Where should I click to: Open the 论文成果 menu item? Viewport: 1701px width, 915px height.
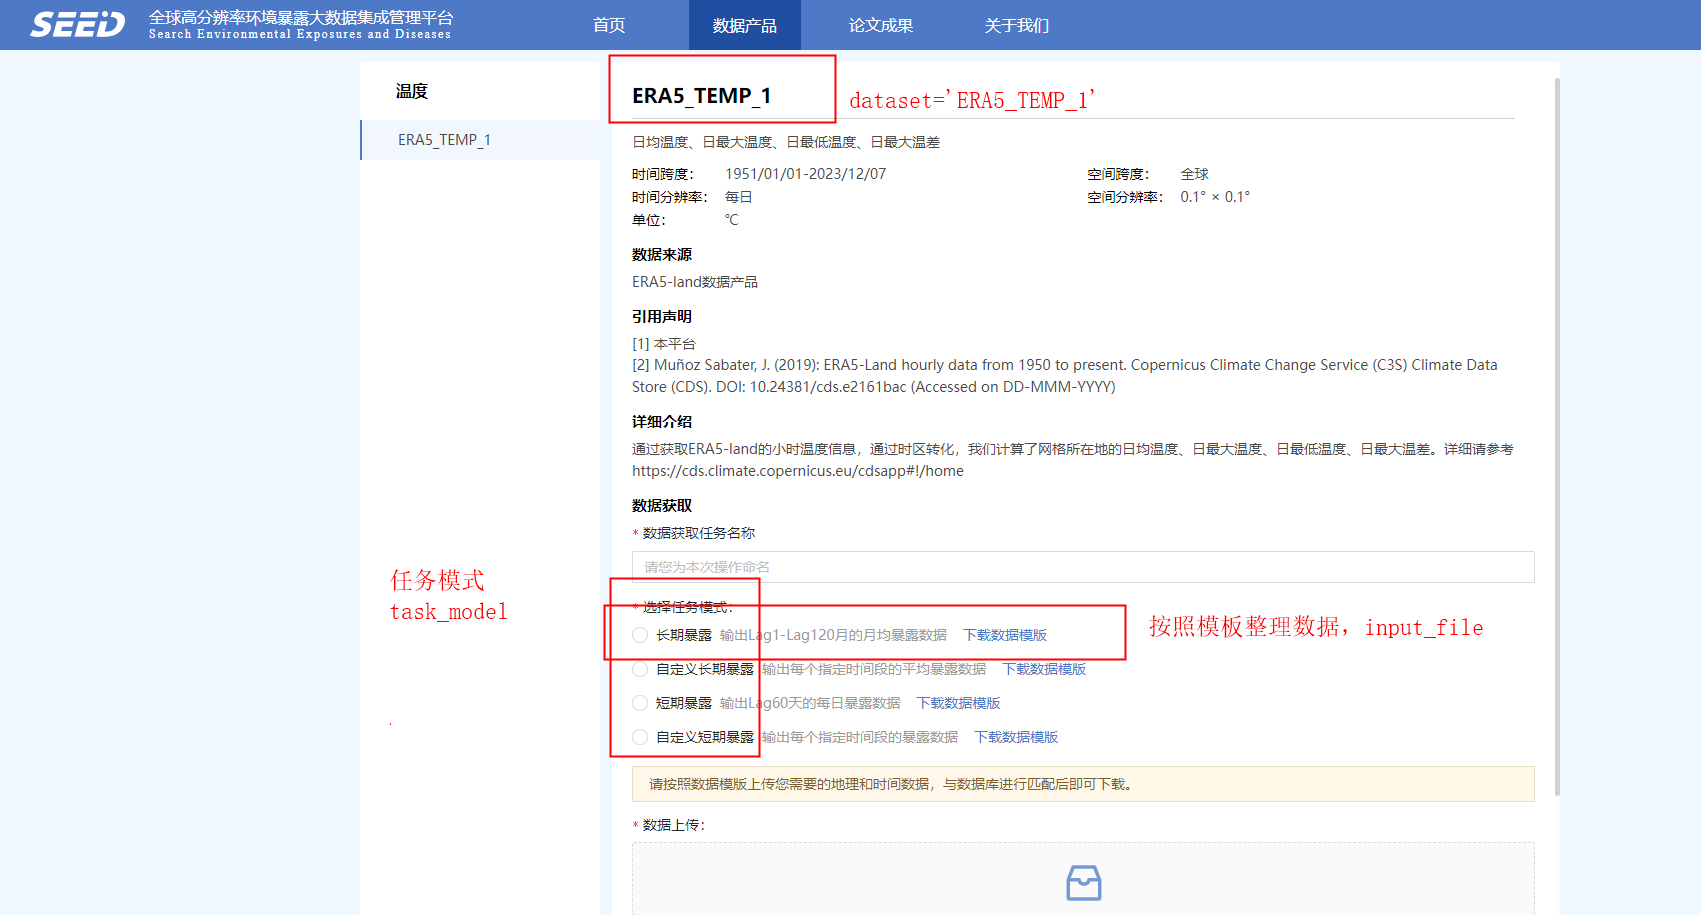click(881, 25)
